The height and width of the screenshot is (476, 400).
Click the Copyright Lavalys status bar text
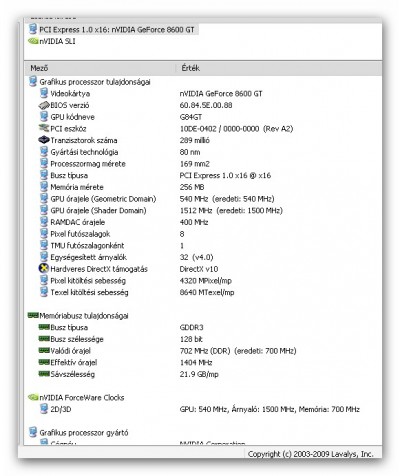click(310, 454)
